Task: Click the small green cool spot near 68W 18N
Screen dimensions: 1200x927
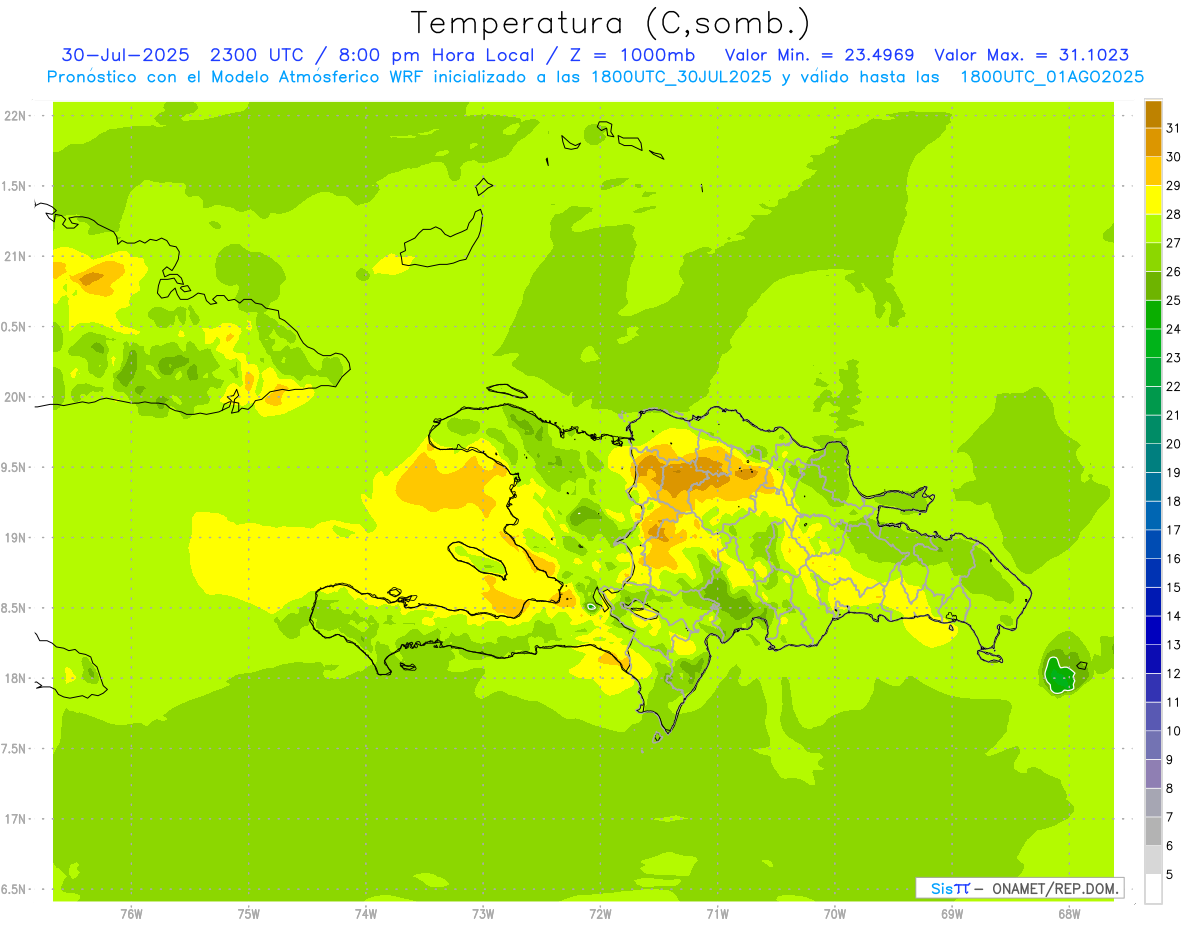Action: point(1059,673)
